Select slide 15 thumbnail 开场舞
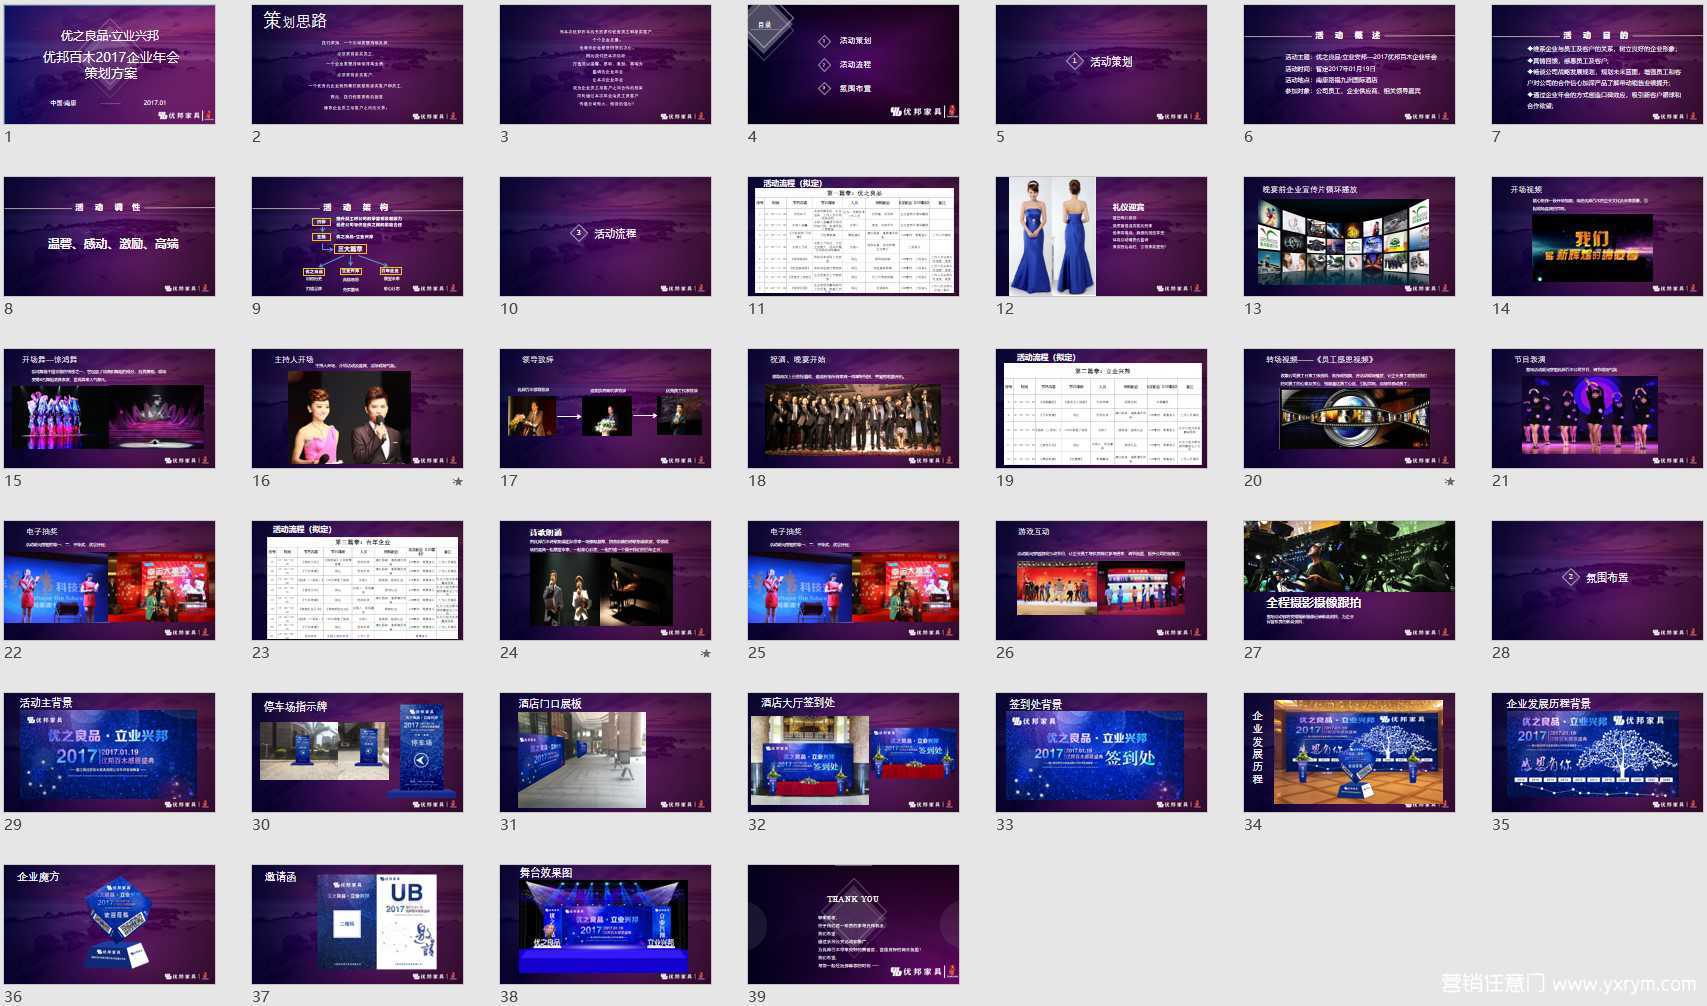 click(110, 408)
